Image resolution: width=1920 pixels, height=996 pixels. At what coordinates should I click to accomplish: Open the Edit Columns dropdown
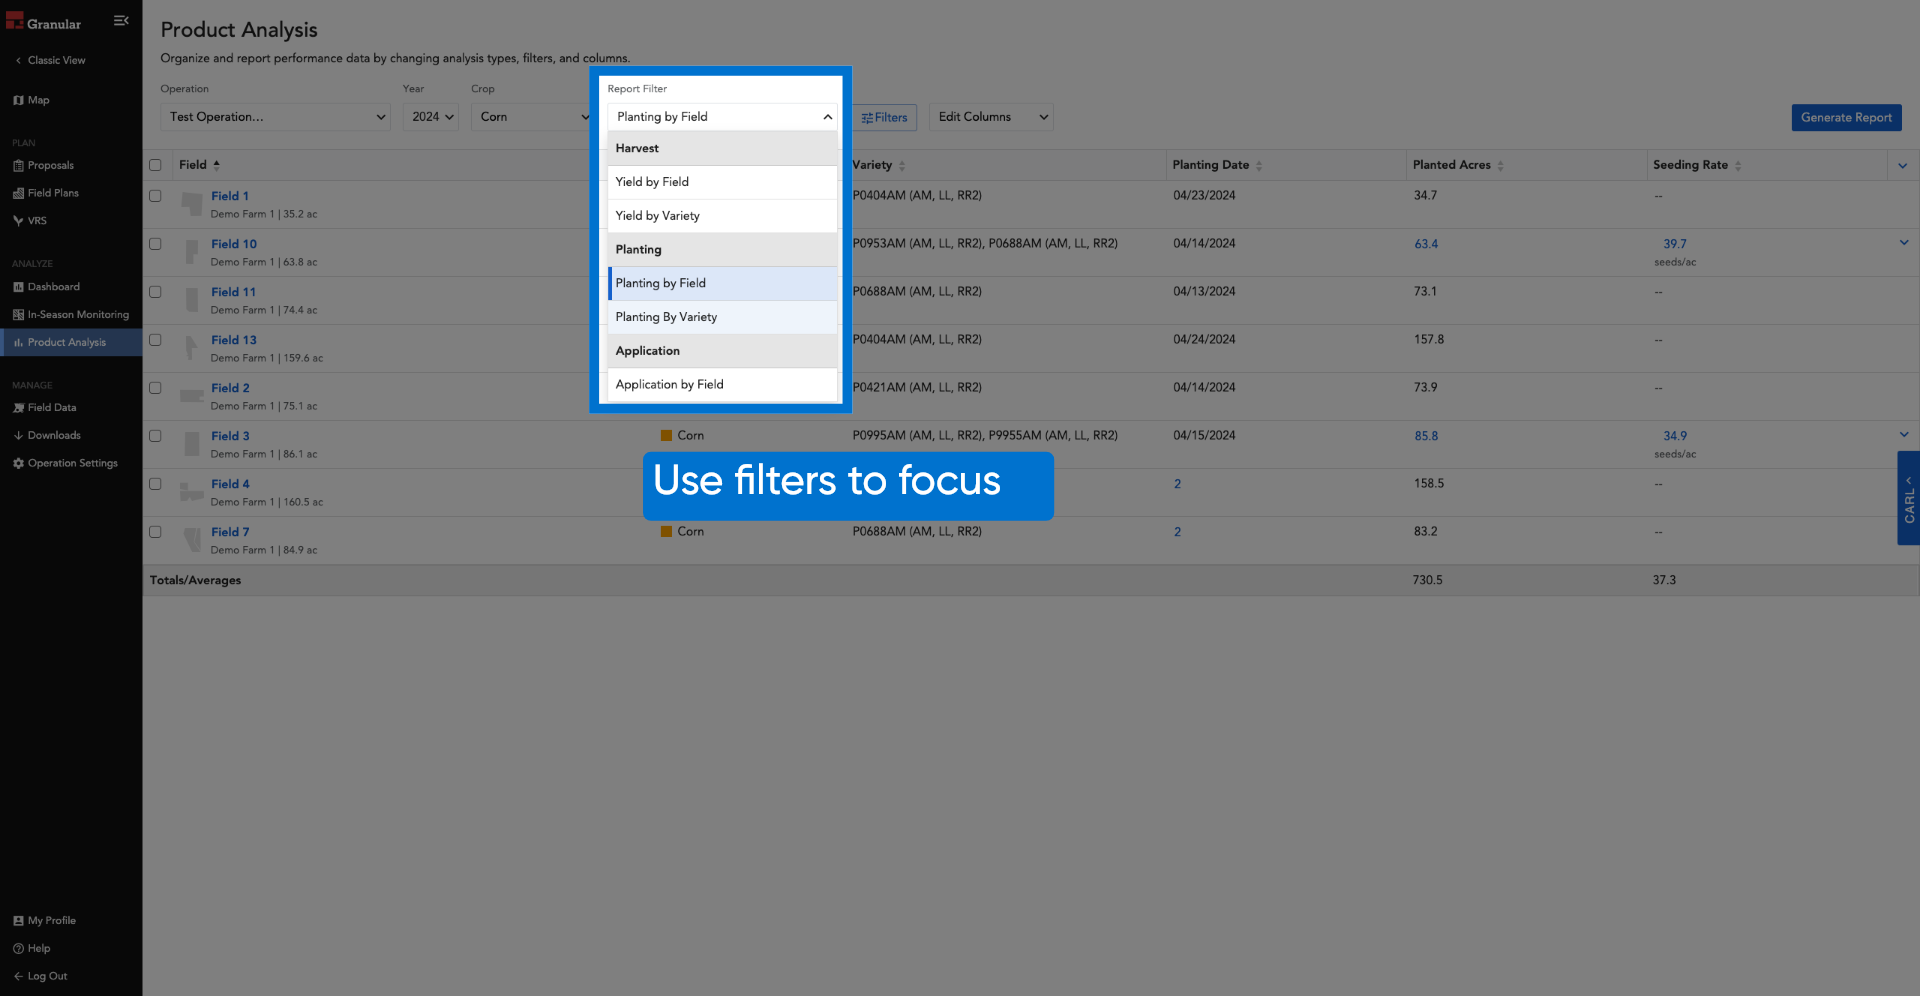click(x=991, y=117)
